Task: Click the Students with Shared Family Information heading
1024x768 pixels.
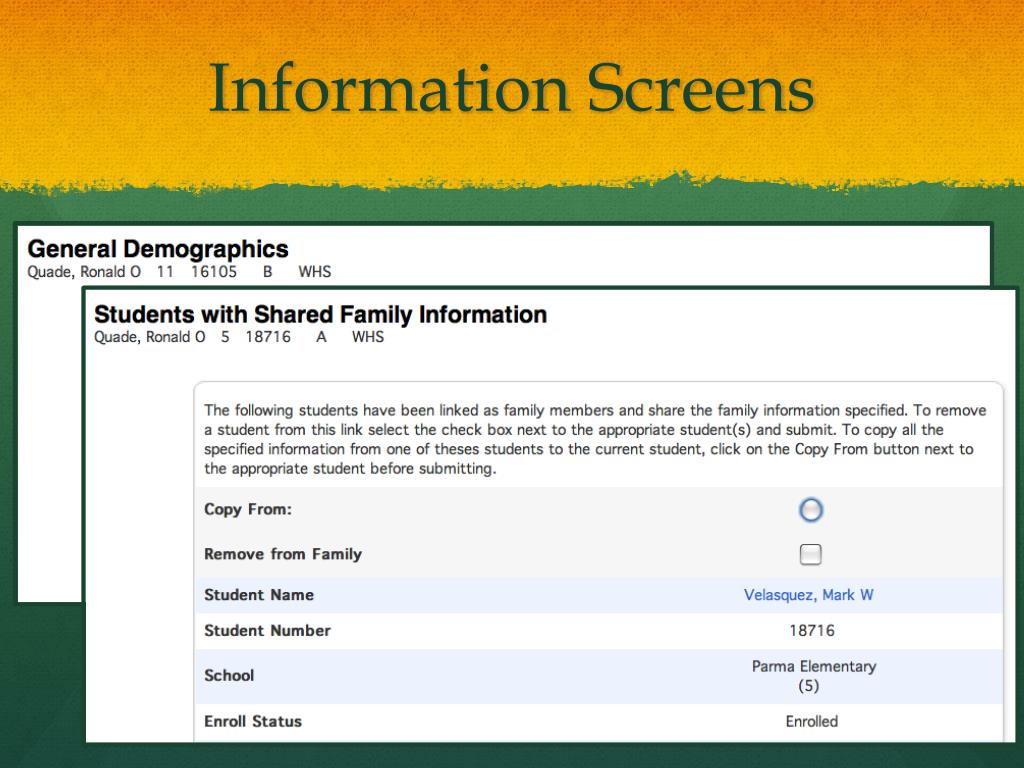Action: coord(320,315)
